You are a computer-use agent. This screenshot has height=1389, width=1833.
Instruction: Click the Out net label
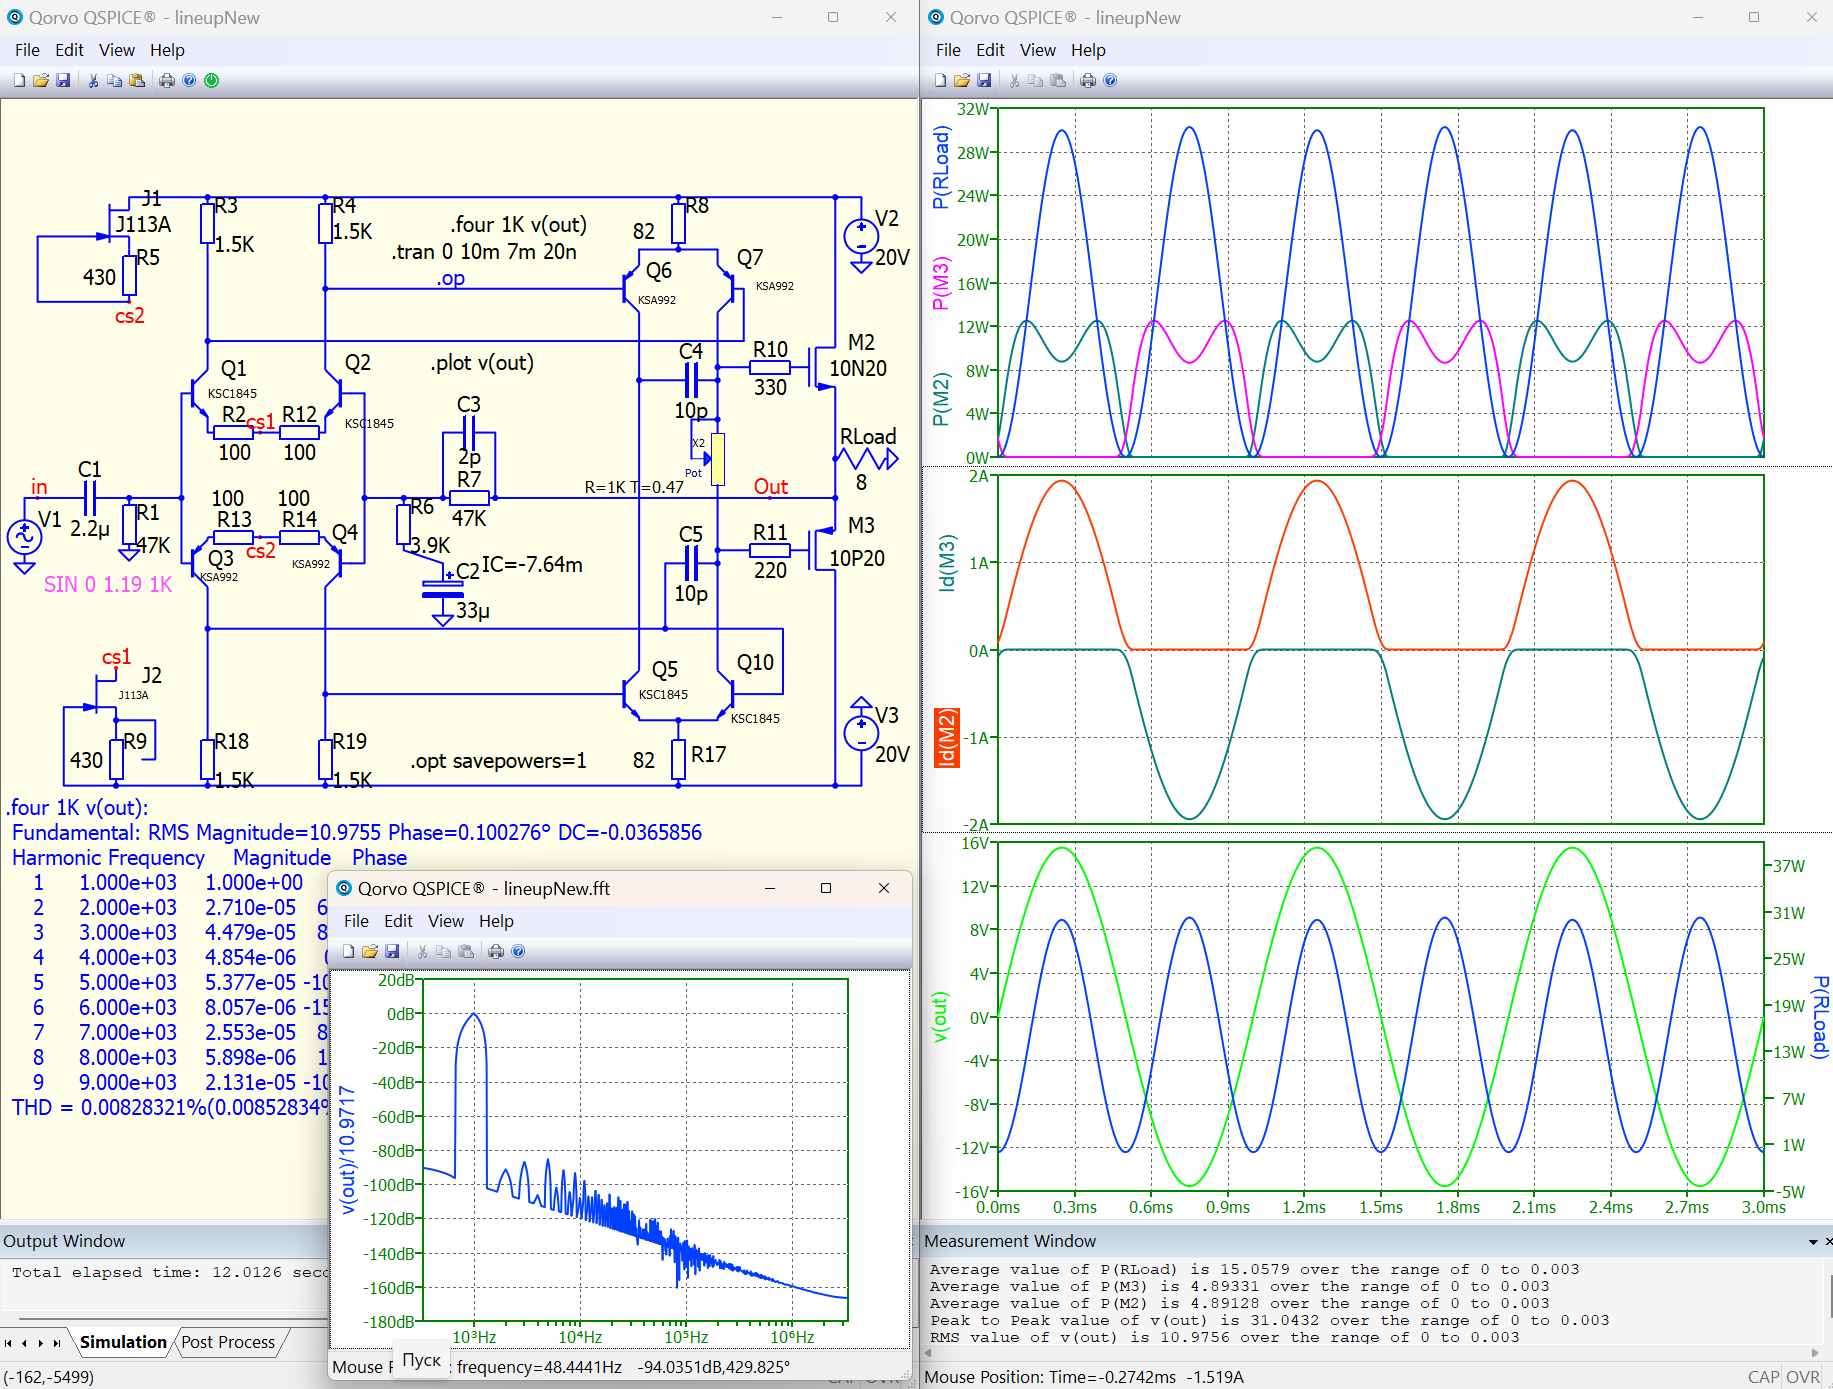point(771,487)
